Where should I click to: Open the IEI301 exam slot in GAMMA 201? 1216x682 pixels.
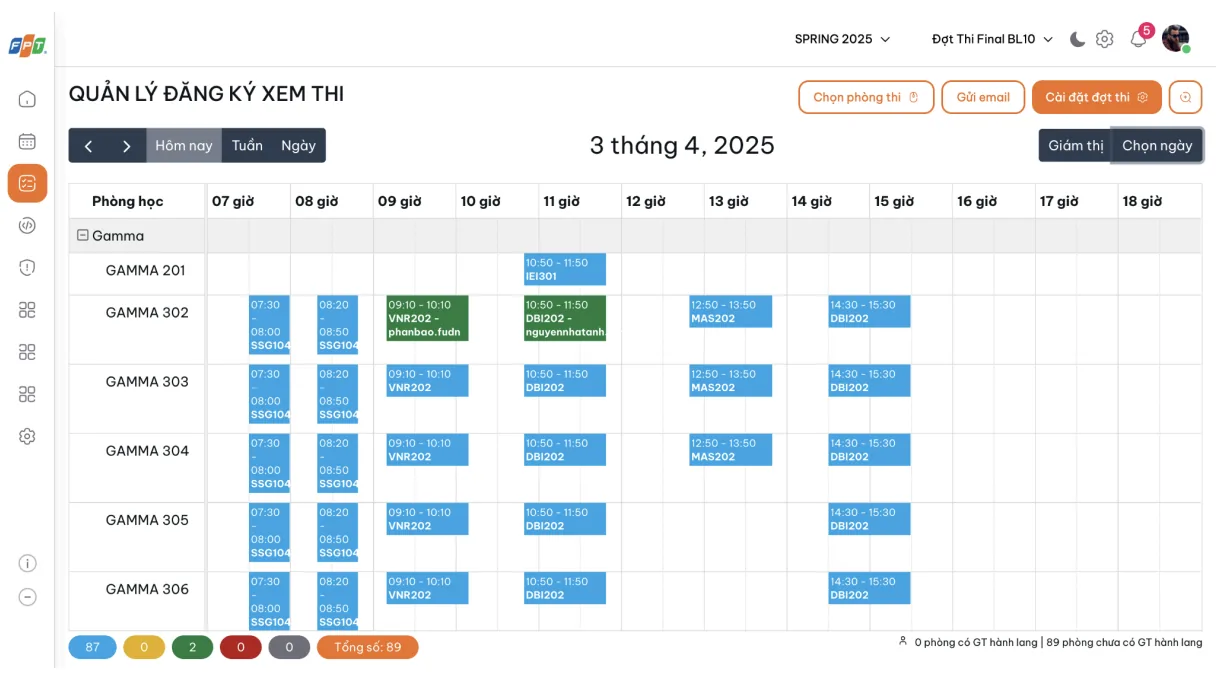point(564,269)
